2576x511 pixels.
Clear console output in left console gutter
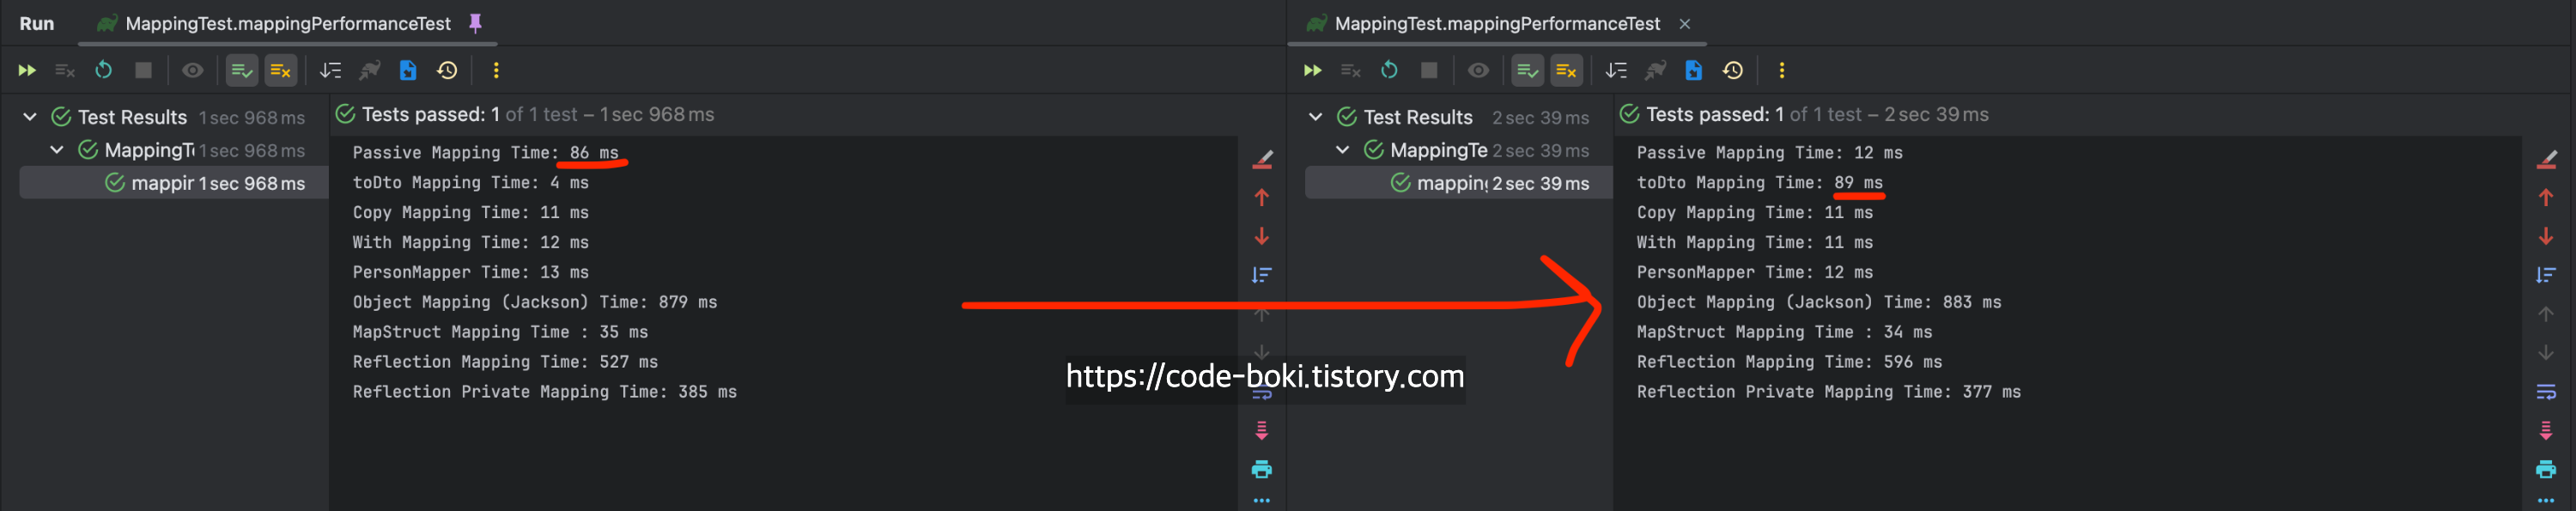pyautogui.click(x=1262, y=158)
